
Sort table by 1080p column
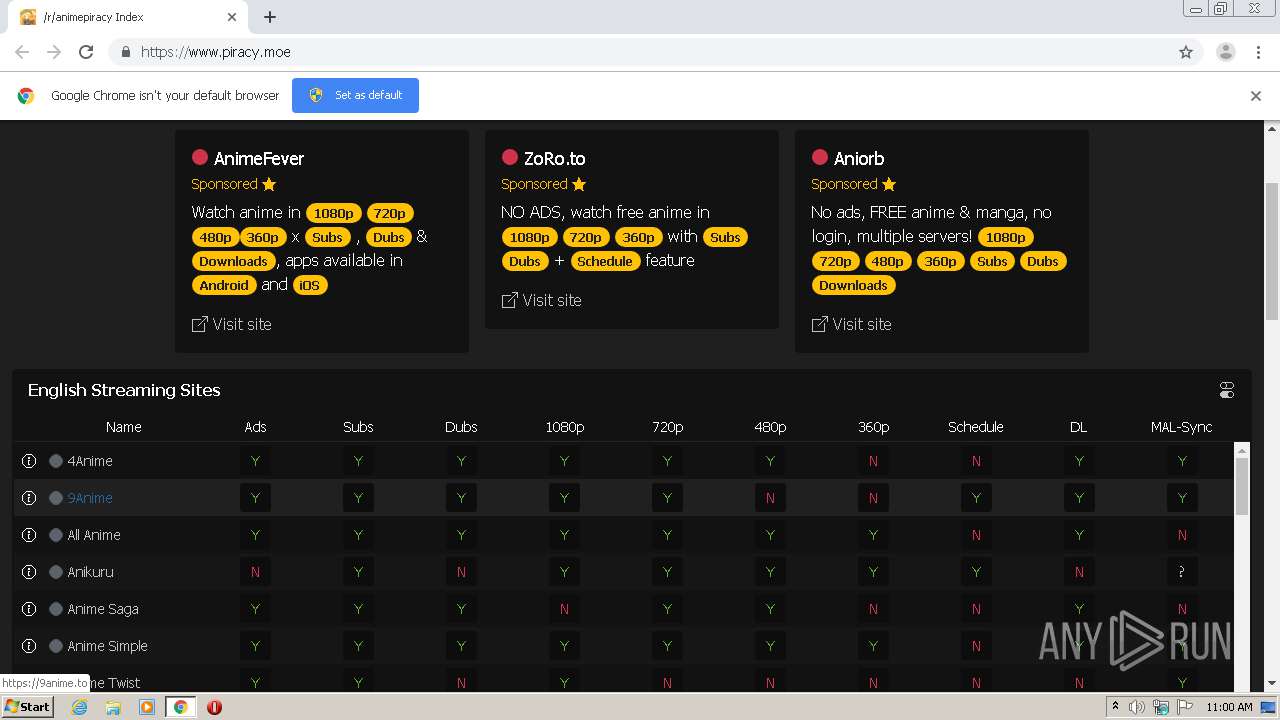pos(564,427)
